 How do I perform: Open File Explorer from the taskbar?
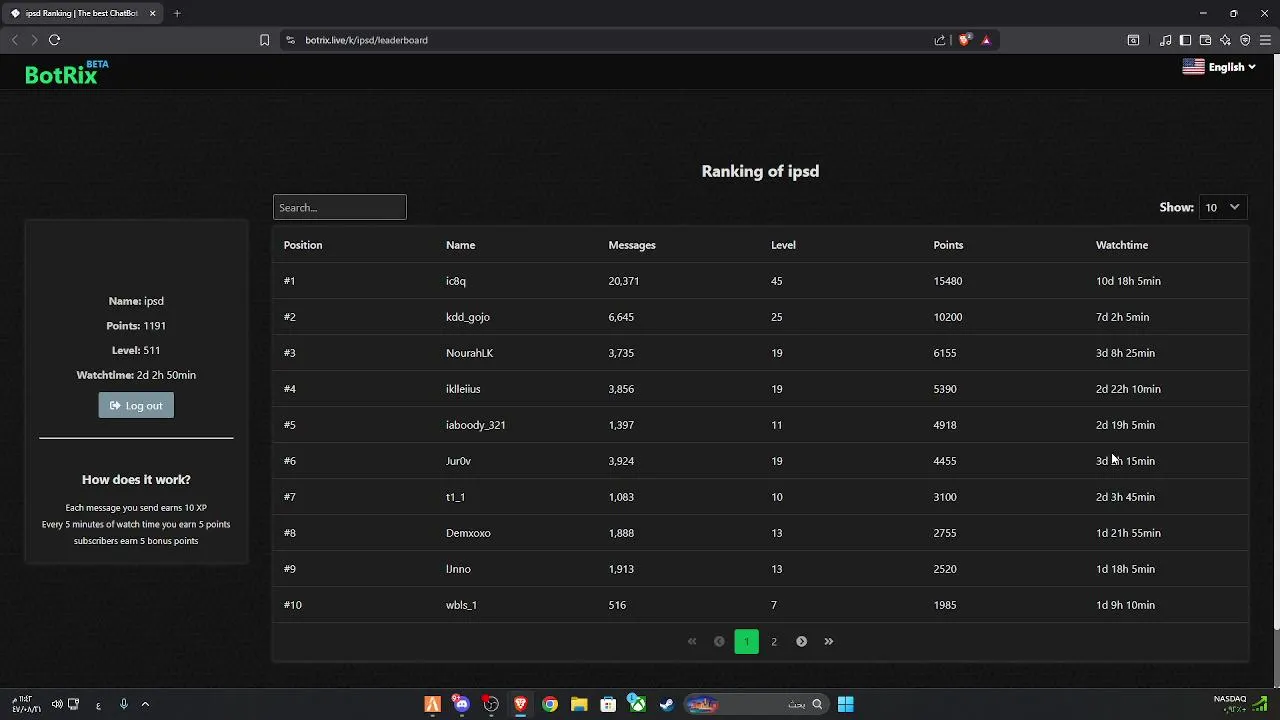(x=579, y=704)
